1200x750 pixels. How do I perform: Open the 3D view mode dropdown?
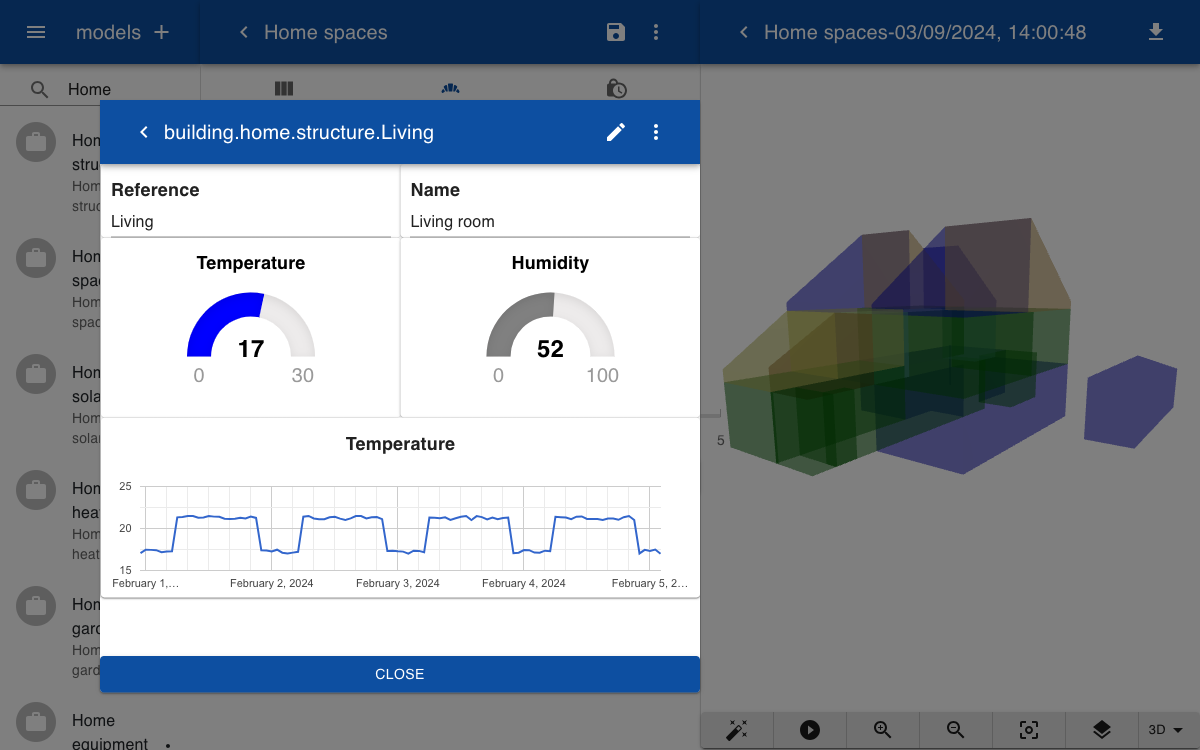[1166, 730]
